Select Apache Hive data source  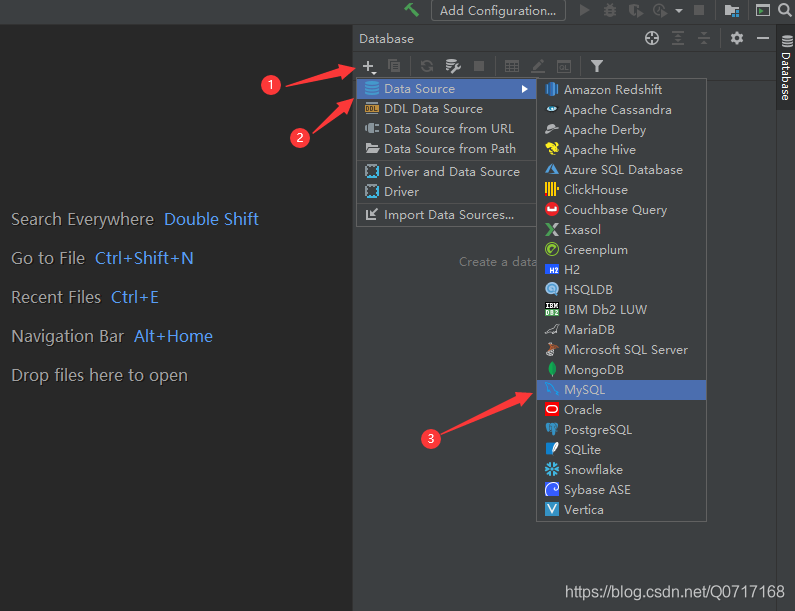[621, 150]
